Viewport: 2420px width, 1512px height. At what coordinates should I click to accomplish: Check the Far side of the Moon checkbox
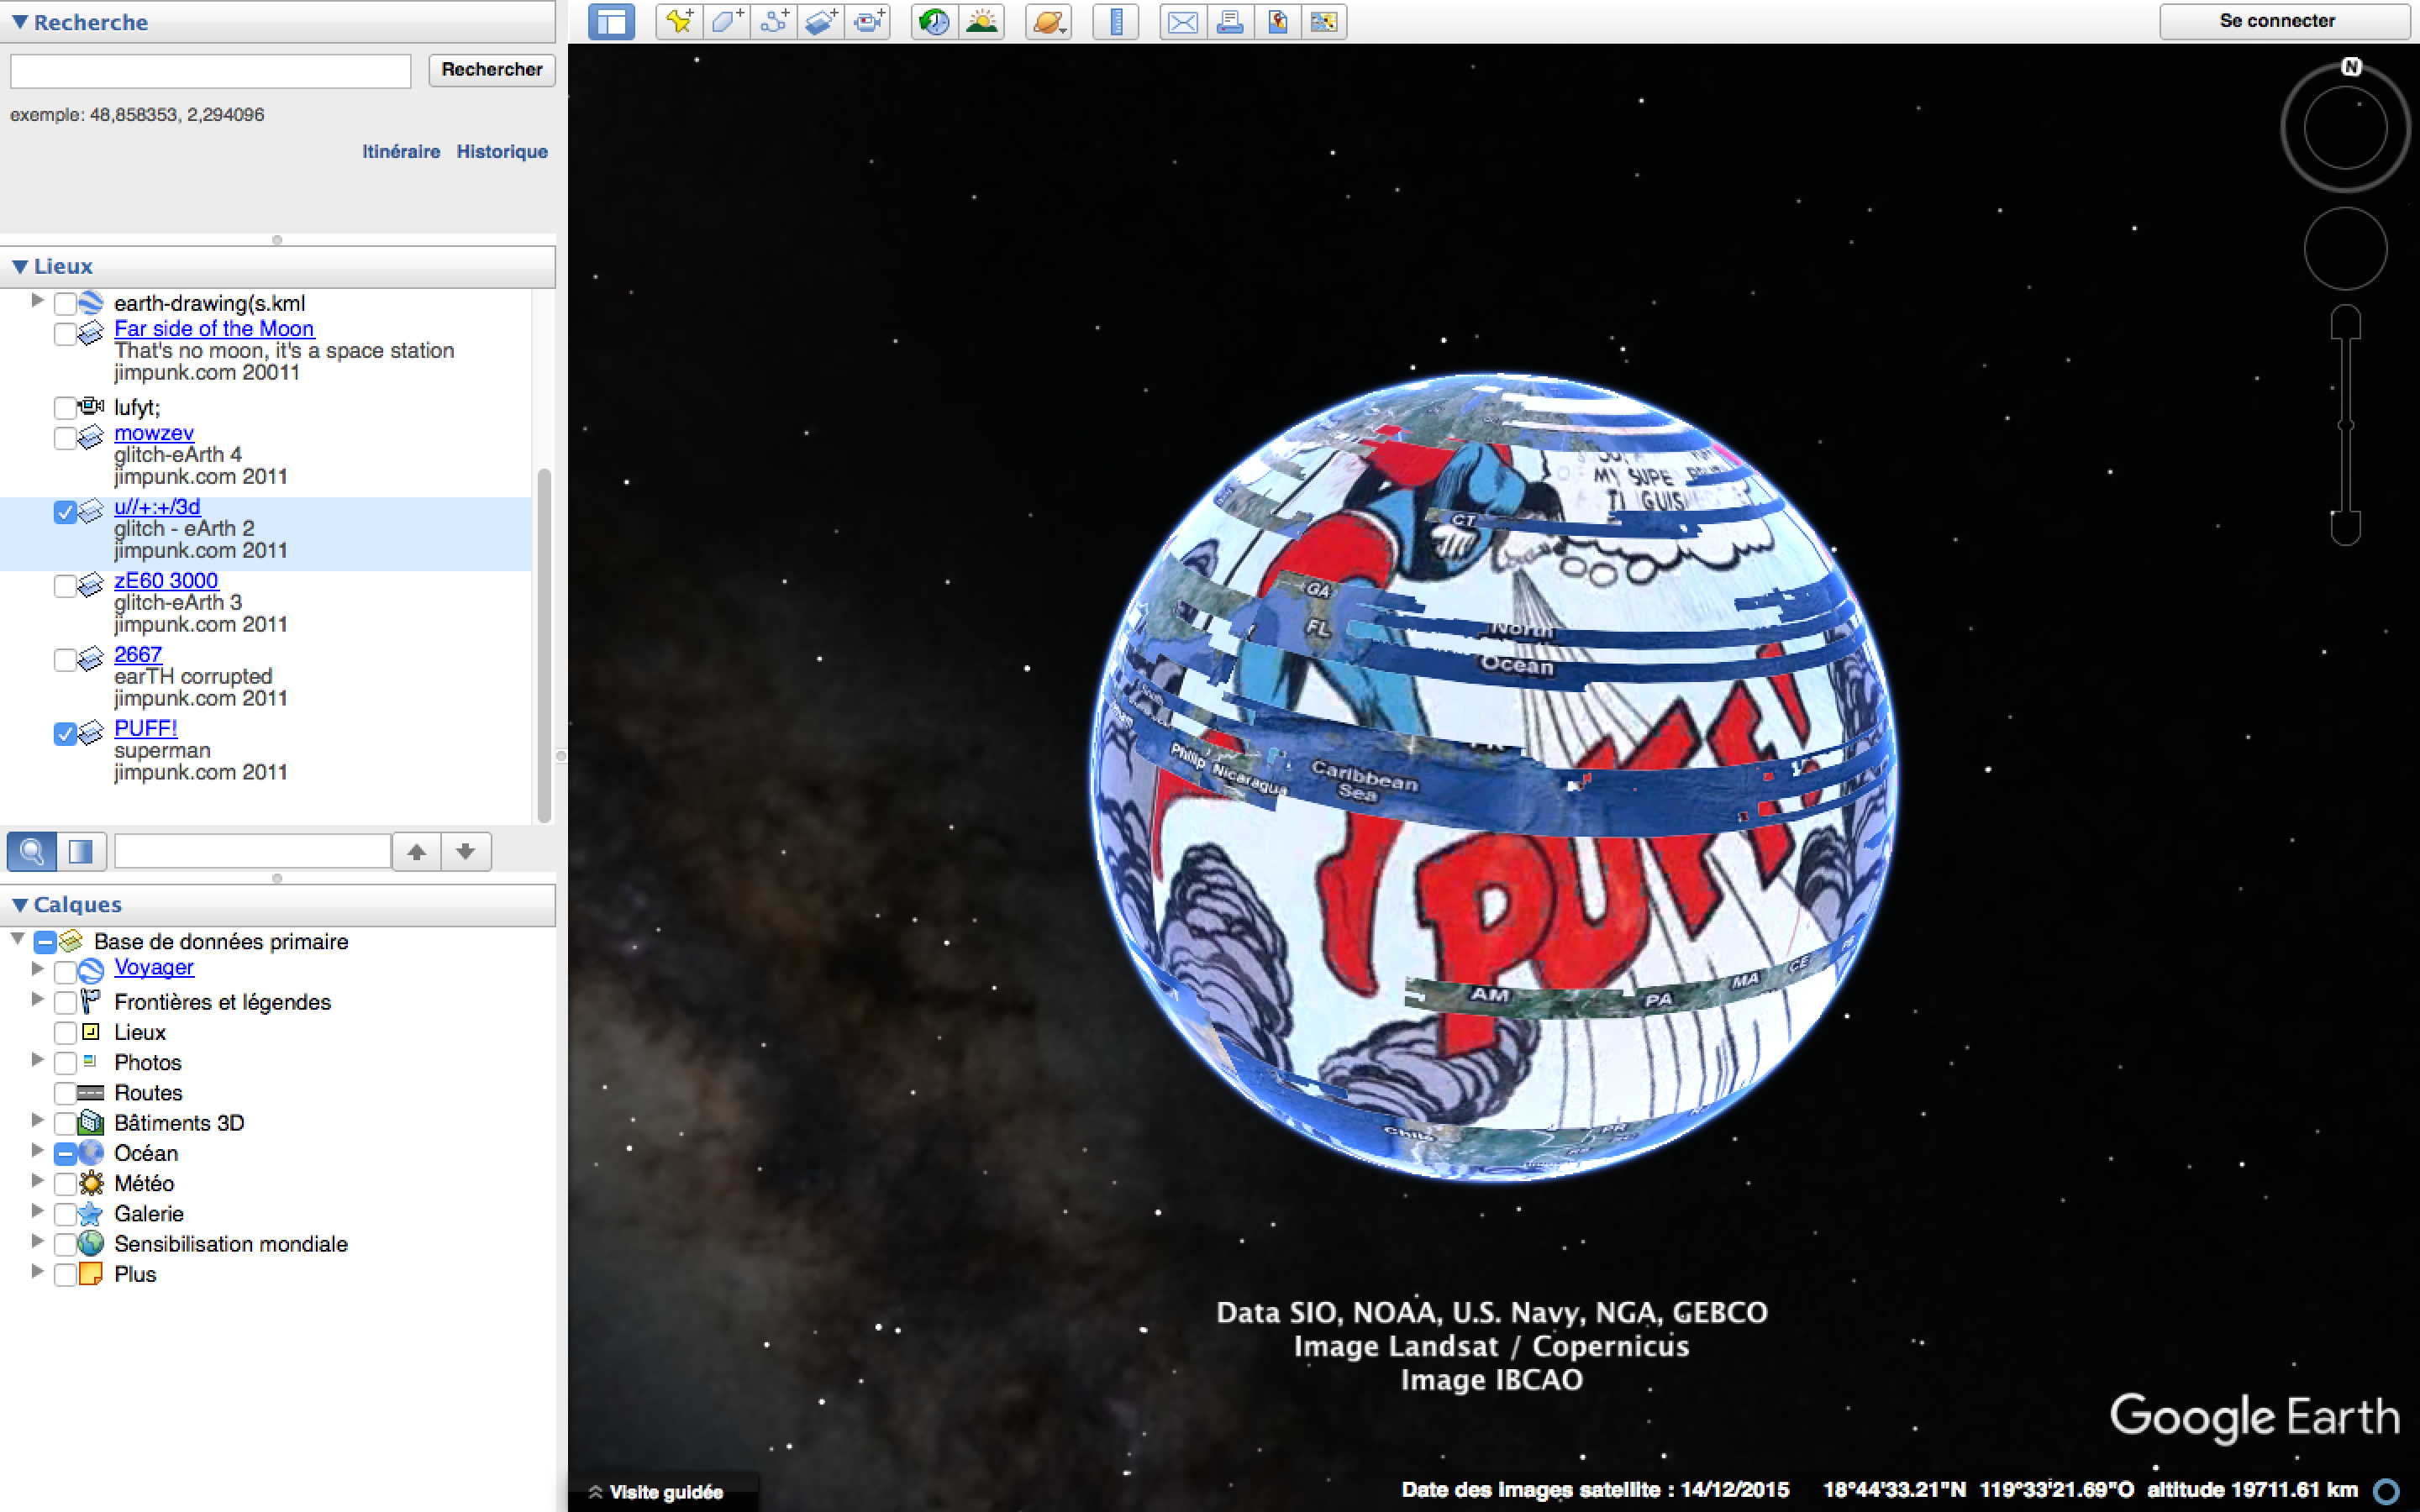click(65, 333)
